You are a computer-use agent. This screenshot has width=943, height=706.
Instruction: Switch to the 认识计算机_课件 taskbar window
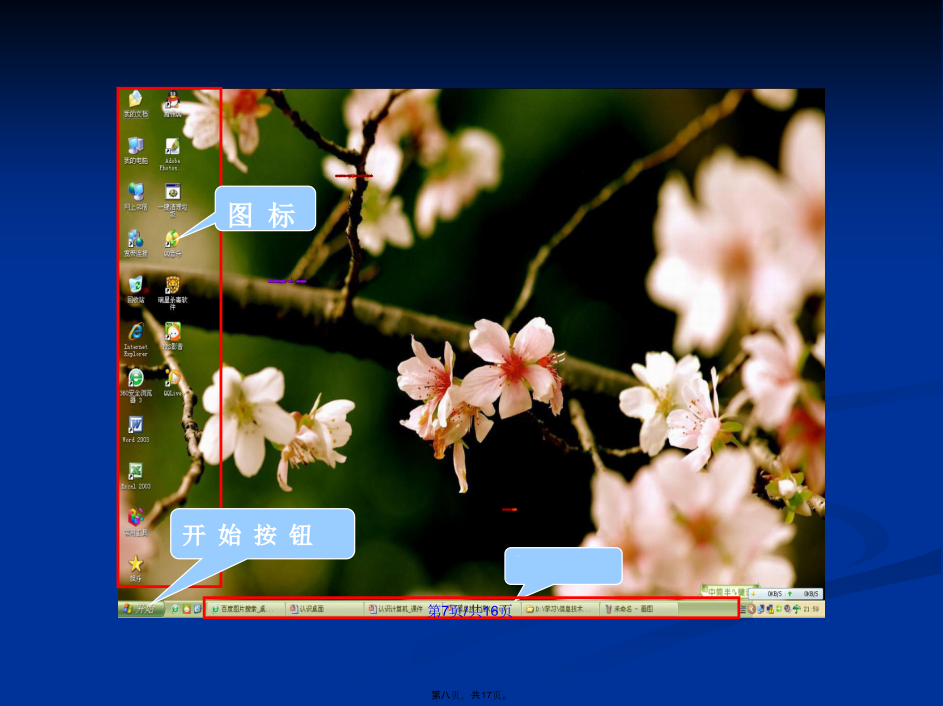pos(404,609)
